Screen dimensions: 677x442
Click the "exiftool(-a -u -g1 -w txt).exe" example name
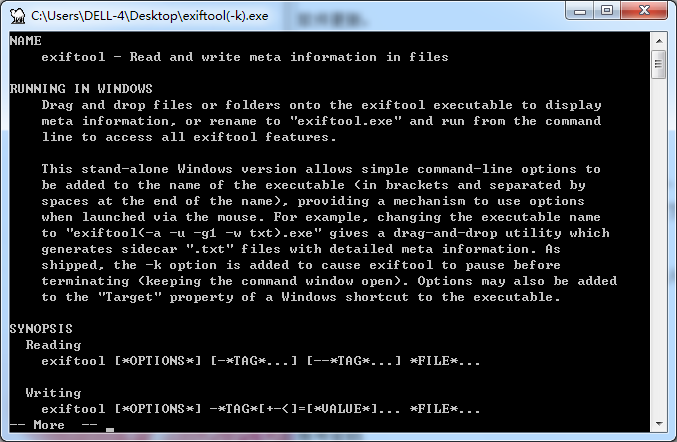point(193,233)
